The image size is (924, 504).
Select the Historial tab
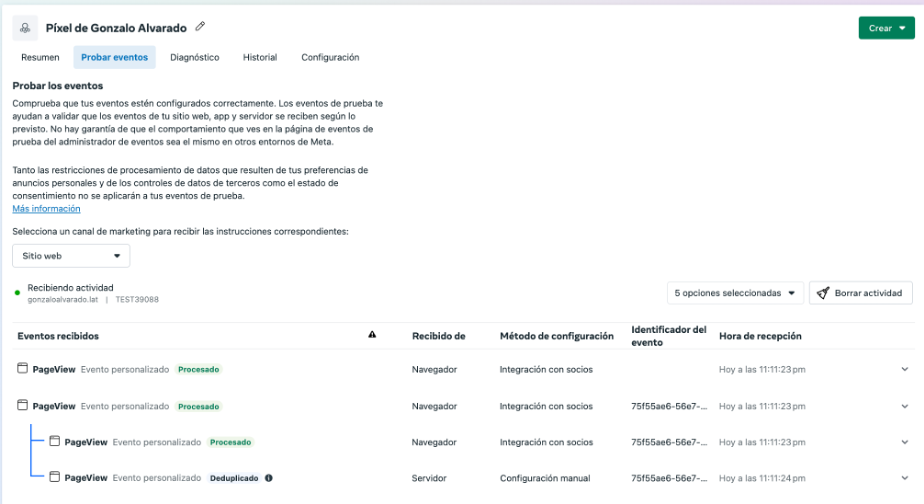coord(260,58)
